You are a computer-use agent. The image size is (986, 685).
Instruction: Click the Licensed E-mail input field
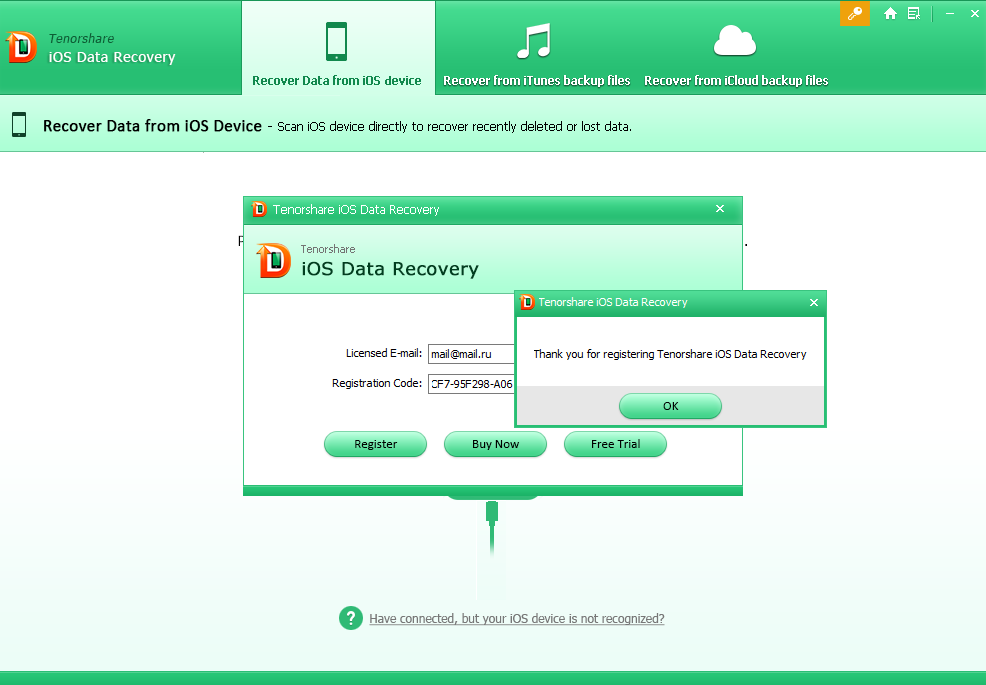click(x=470, y=354)
